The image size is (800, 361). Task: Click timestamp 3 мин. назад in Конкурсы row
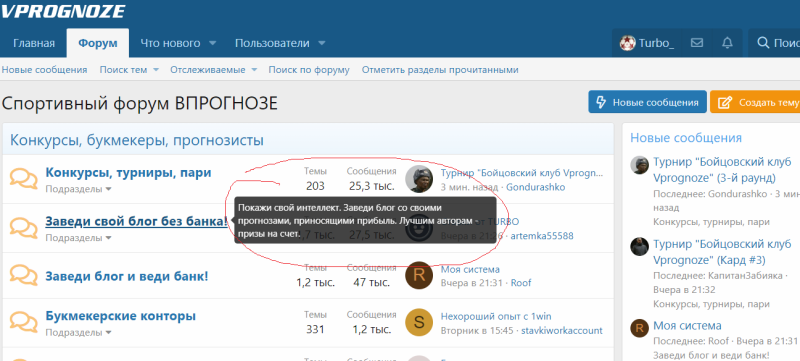click(470, 187)
